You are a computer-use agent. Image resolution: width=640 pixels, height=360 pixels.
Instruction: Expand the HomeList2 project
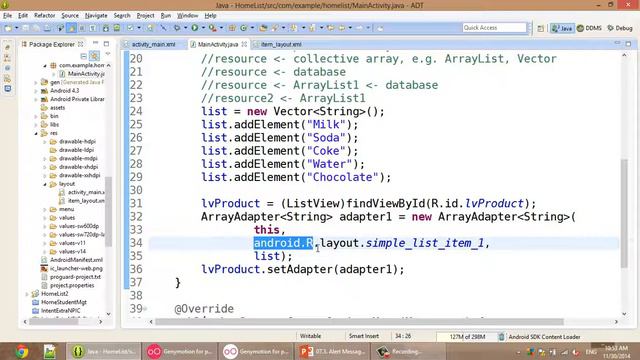point(27,294)
